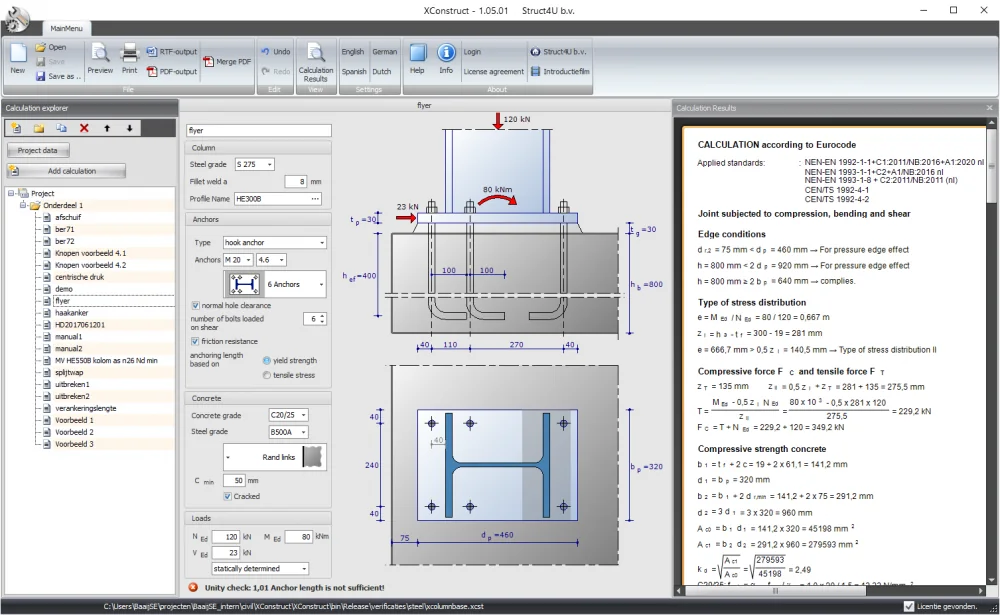This screenshot has width=1000, height=615.
Task: Close the Calculation Results panel
Action: point(990,108)
